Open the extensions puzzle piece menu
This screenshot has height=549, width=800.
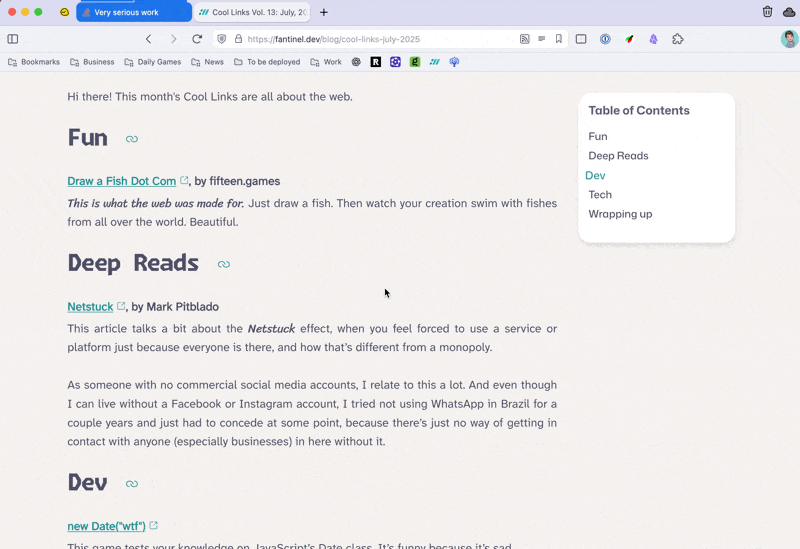coord(678,39)
